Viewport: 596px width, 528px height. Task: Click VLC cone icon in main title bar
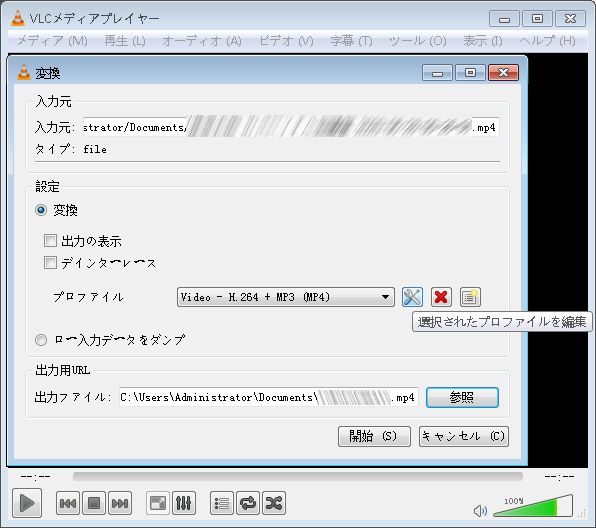17,18
